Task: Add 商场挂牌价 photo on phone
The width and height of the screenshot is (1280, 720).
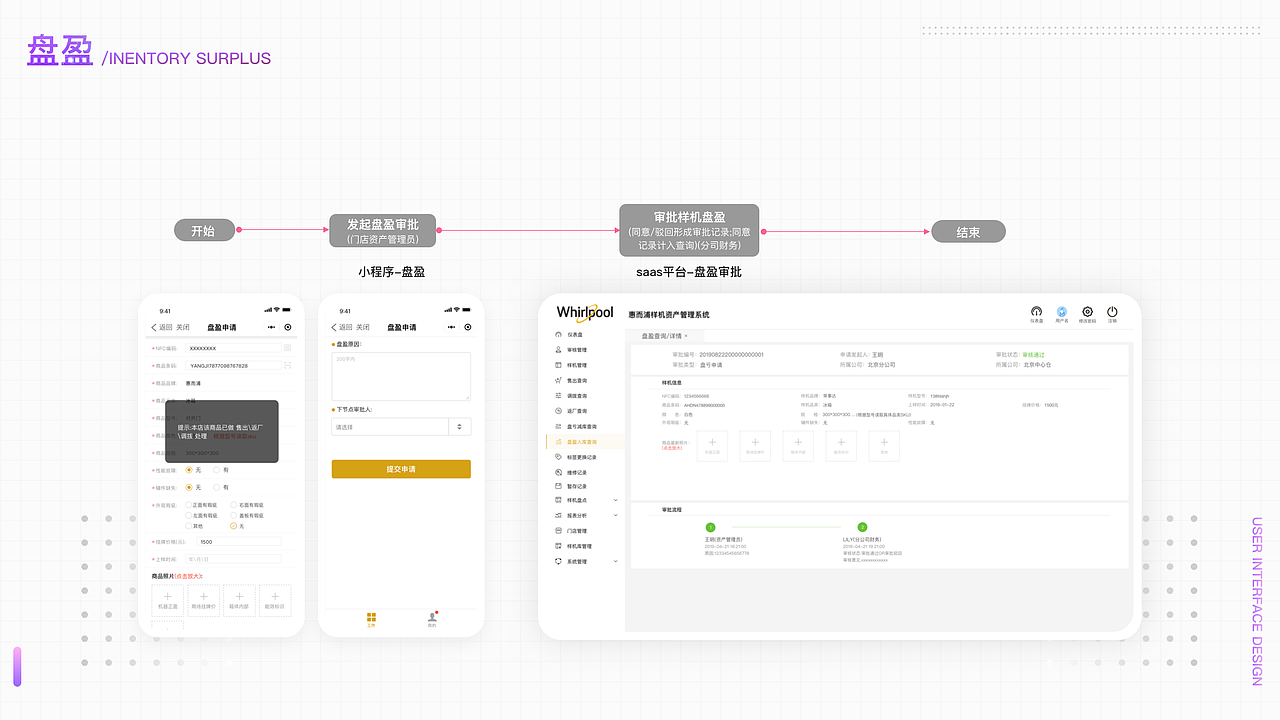Action: click(203, 600)
